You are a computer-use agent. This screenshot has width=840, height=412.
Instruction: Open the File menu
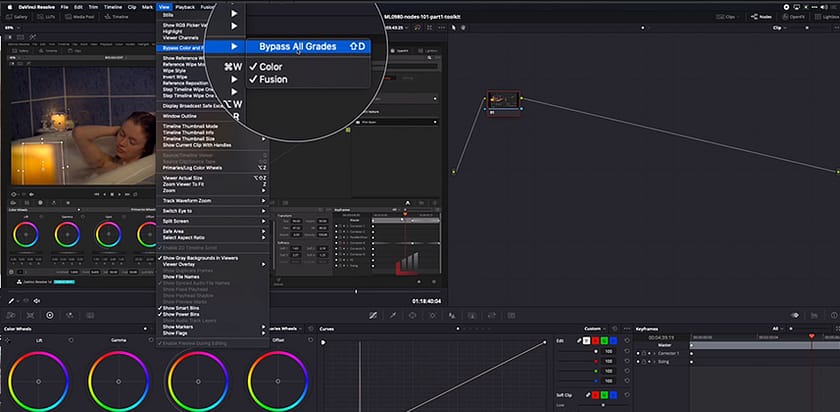(64, 8)
